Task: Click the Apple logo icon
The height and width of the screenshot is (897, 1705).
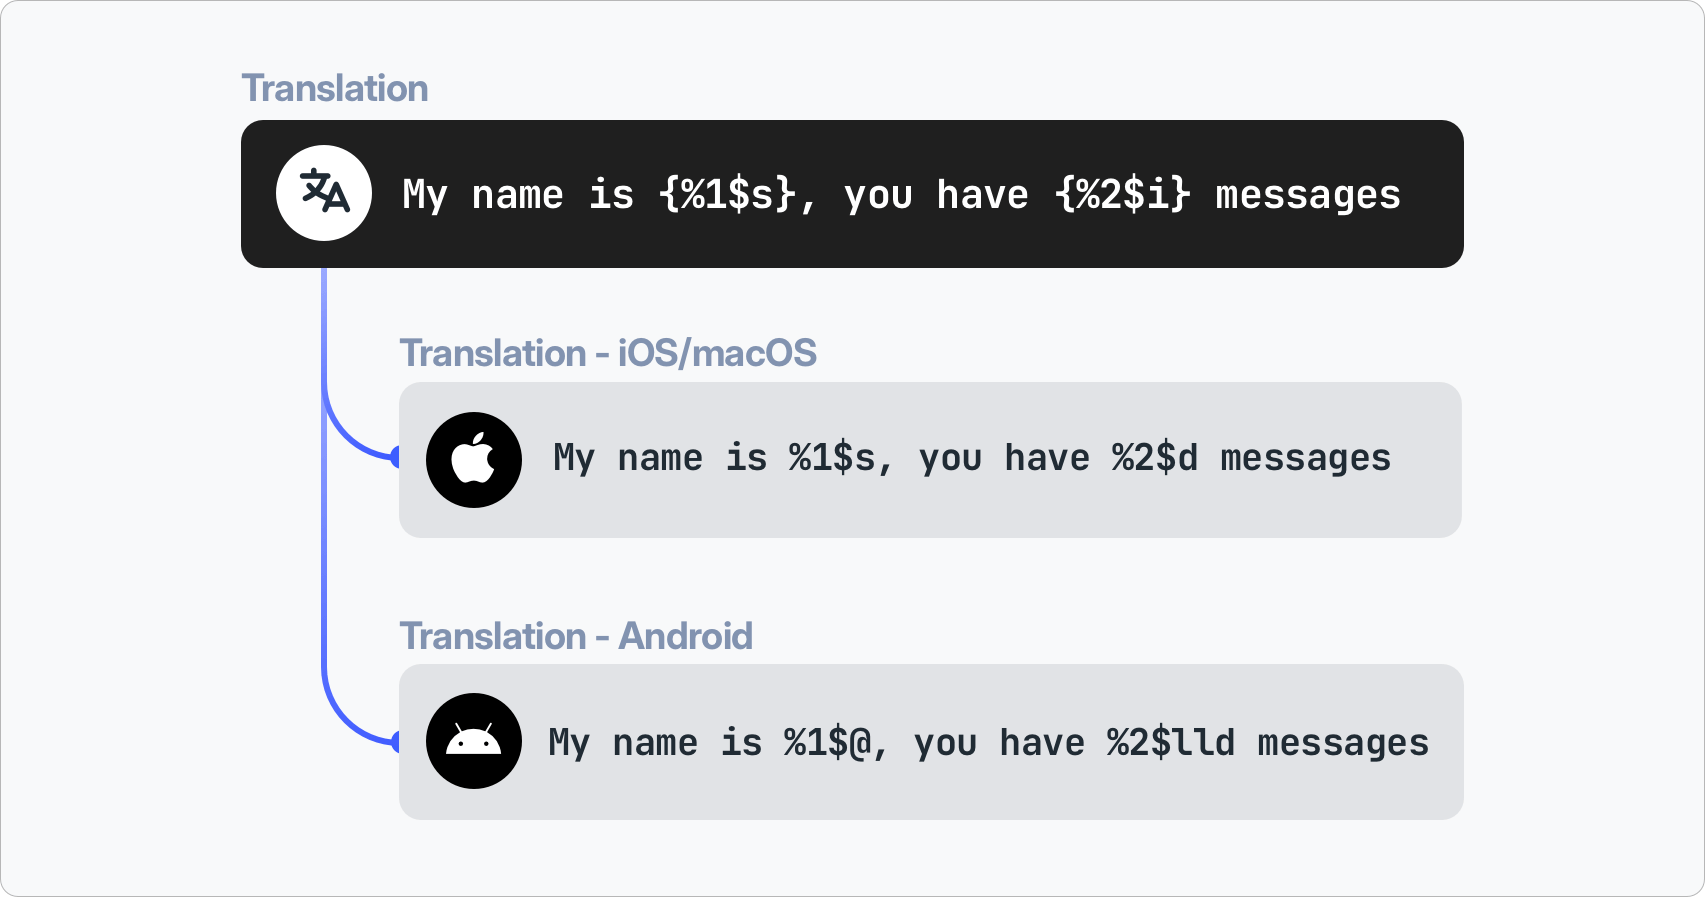Action: (474, 460)
